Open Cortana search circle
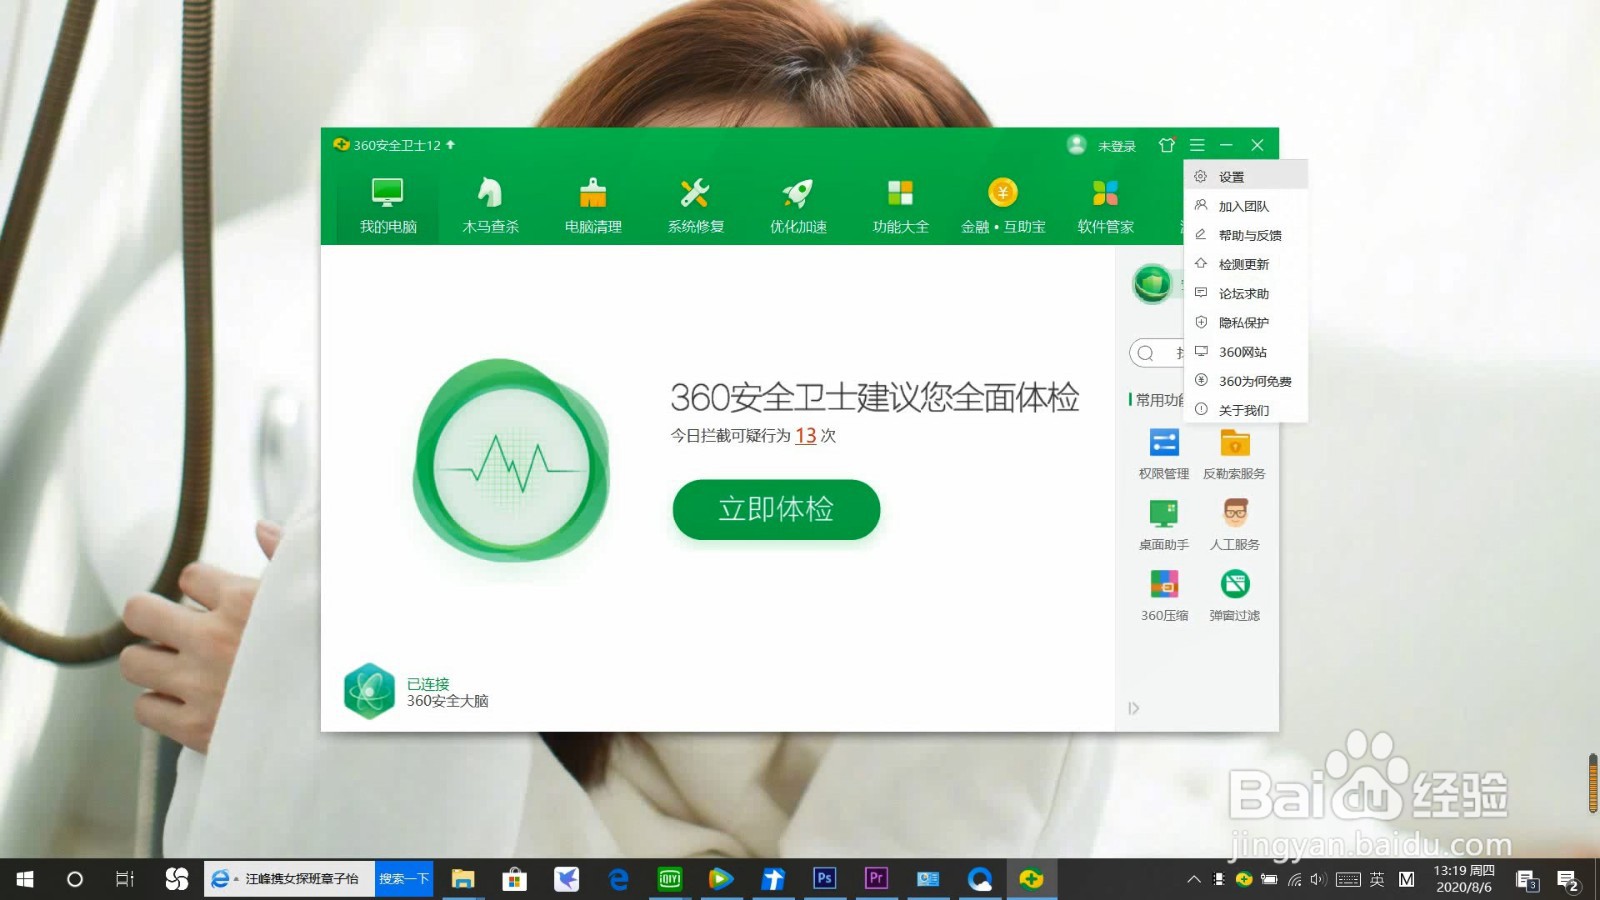This screenshot has width=1600, height=900. [74, 879]
